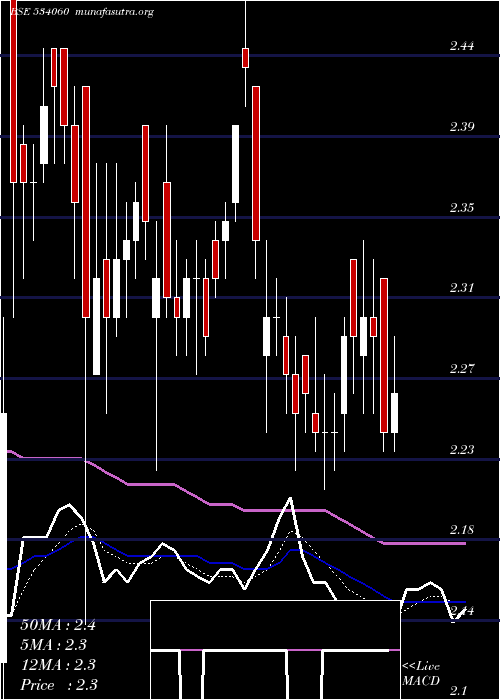
Task: Click the munafasutra.org watermark text
Action: [115, 12]
